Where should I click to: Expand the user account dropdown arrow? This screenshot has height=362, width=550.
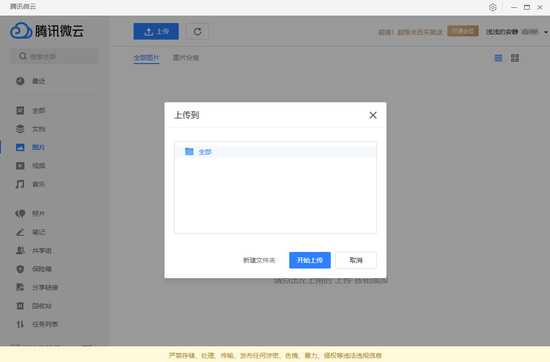pos(545,32)
